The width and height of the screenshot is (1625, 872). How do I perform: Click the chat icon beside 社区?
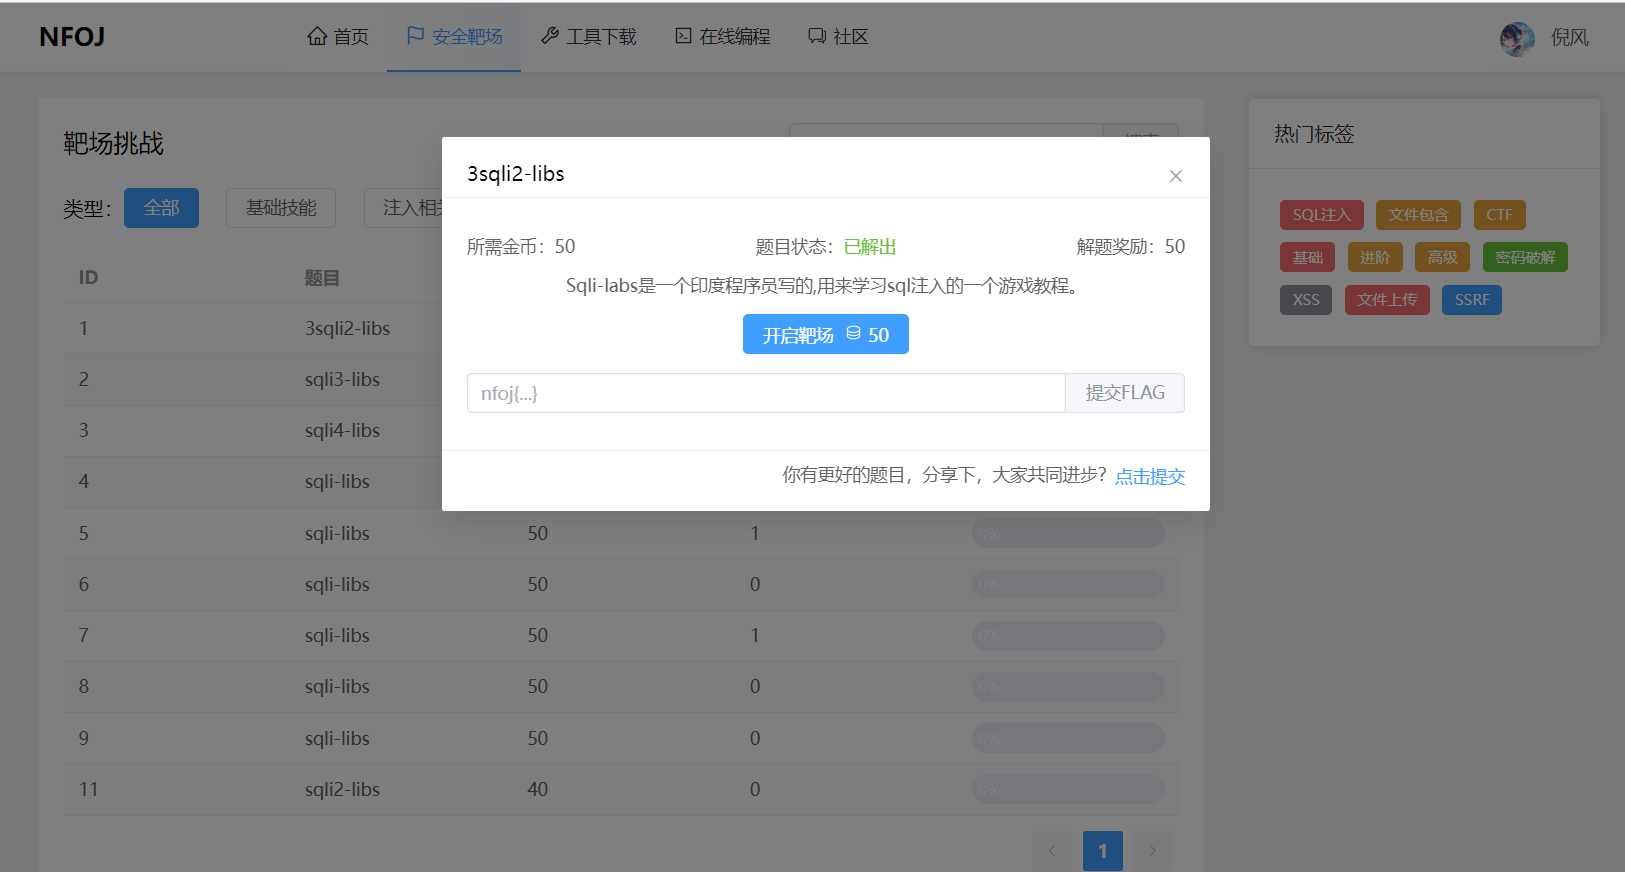(x=817, y=36)
